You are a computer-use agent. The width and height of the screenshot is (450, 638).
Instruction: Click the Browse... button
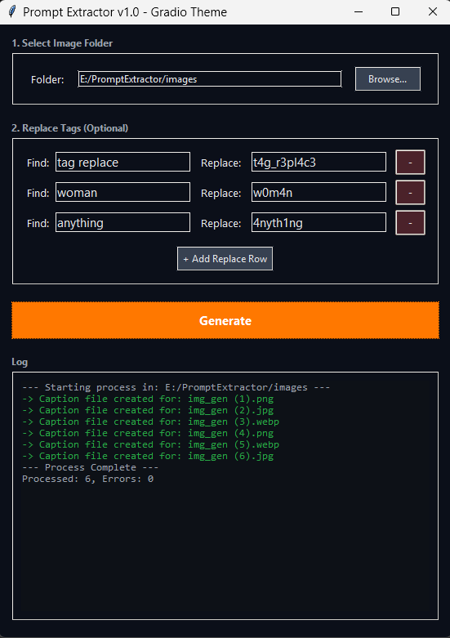[x=388, y=79]
